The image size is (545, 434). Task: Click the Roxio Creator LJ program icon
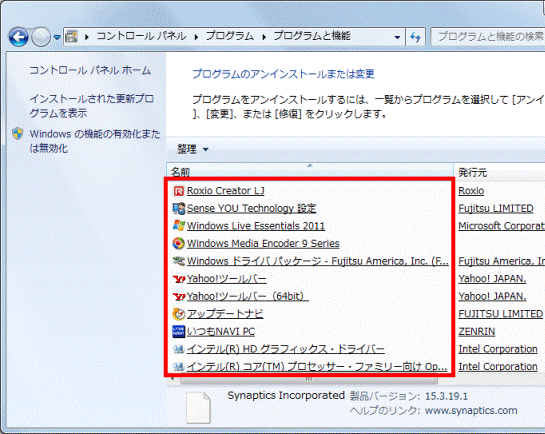pyautogui.click(x=178, y=191)
